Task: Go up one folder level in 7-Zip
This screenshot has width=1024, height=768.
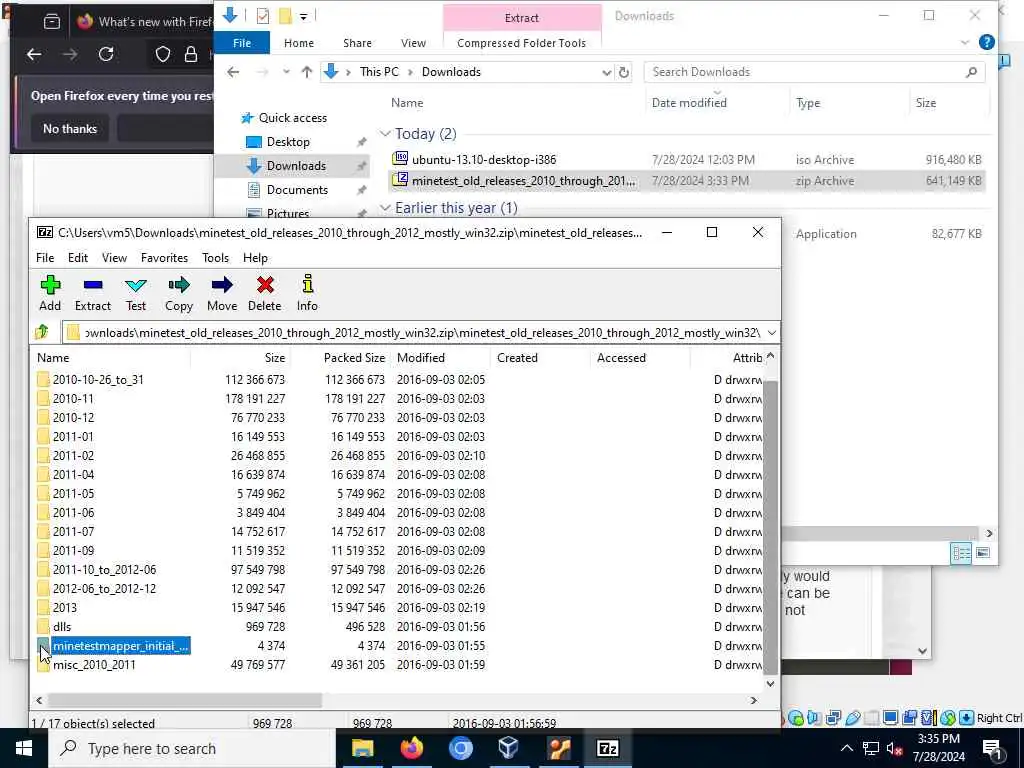Action: tap(42, 332)
